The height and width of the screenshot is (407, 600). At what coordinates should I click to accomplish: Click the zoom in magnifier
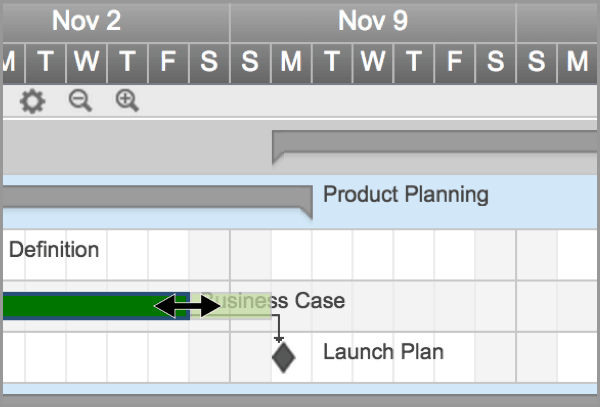127,101
